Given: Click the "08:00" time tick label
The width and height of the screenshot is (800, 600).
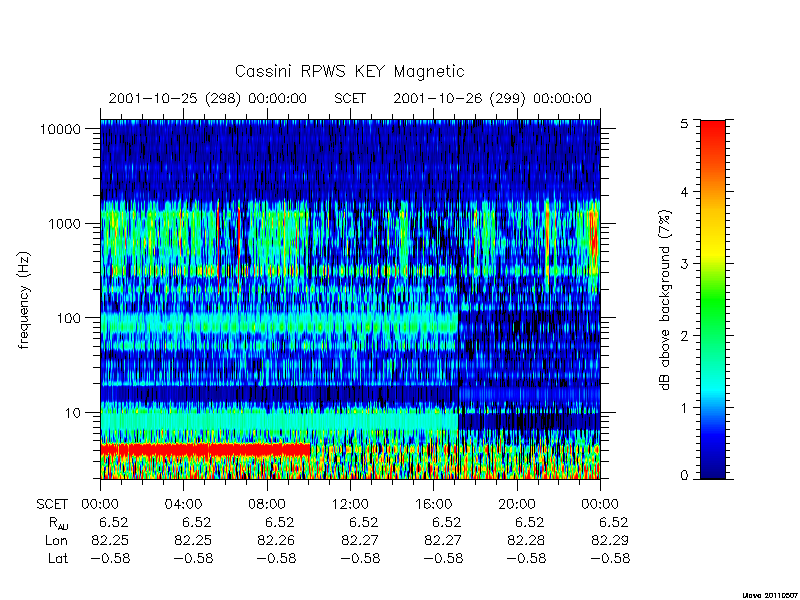Looking at the screenshot, I should [x=266, y=505].
